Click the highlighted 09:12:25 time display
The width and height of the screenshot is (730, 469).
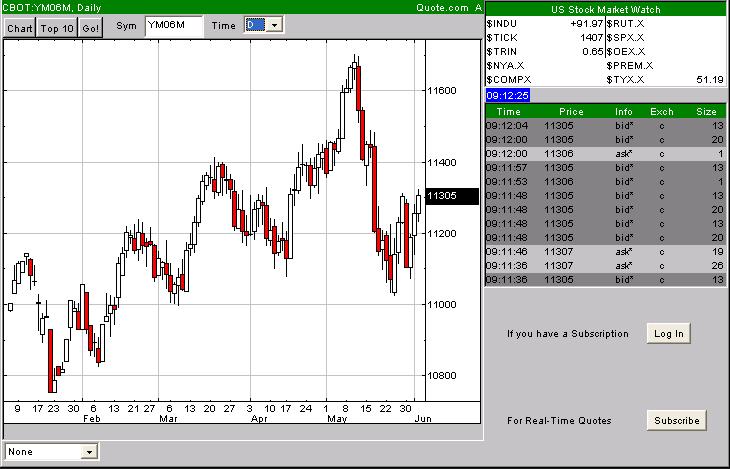tap(508, 95)
